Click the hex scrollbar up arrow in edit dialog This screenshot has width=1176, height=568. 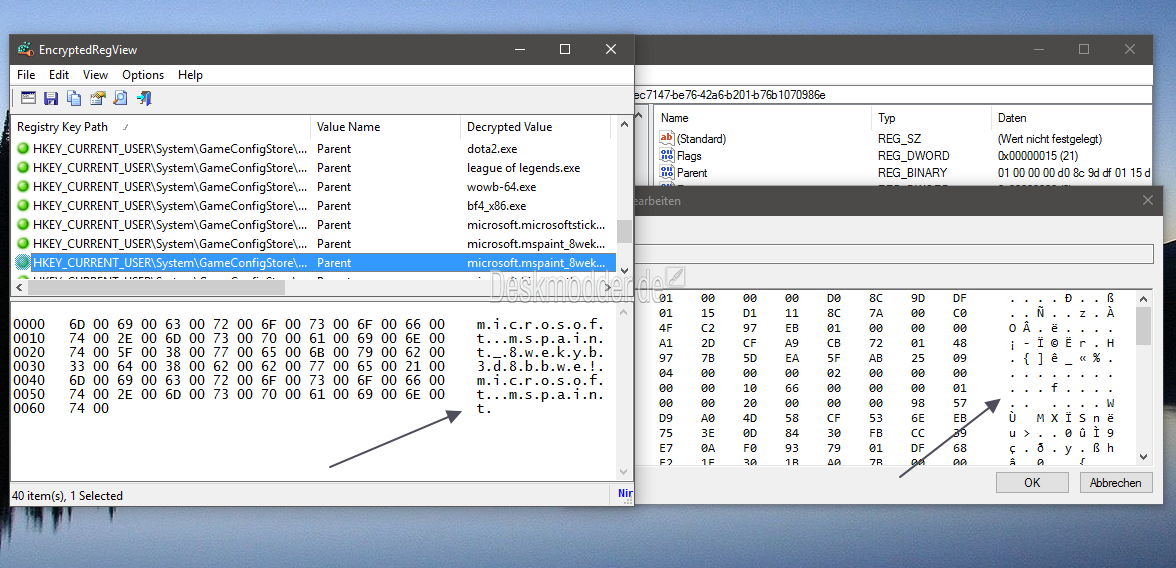point(1143,298)
